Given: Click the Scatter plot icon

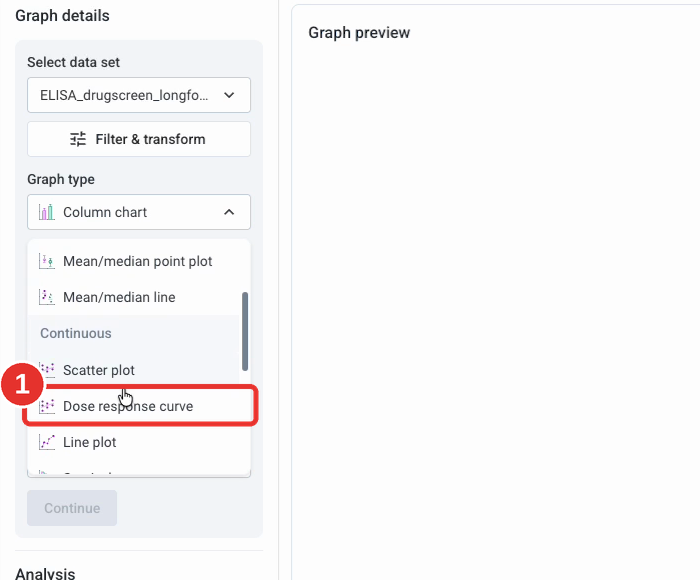Looking at the screenshot, I should tap(47, 370).
